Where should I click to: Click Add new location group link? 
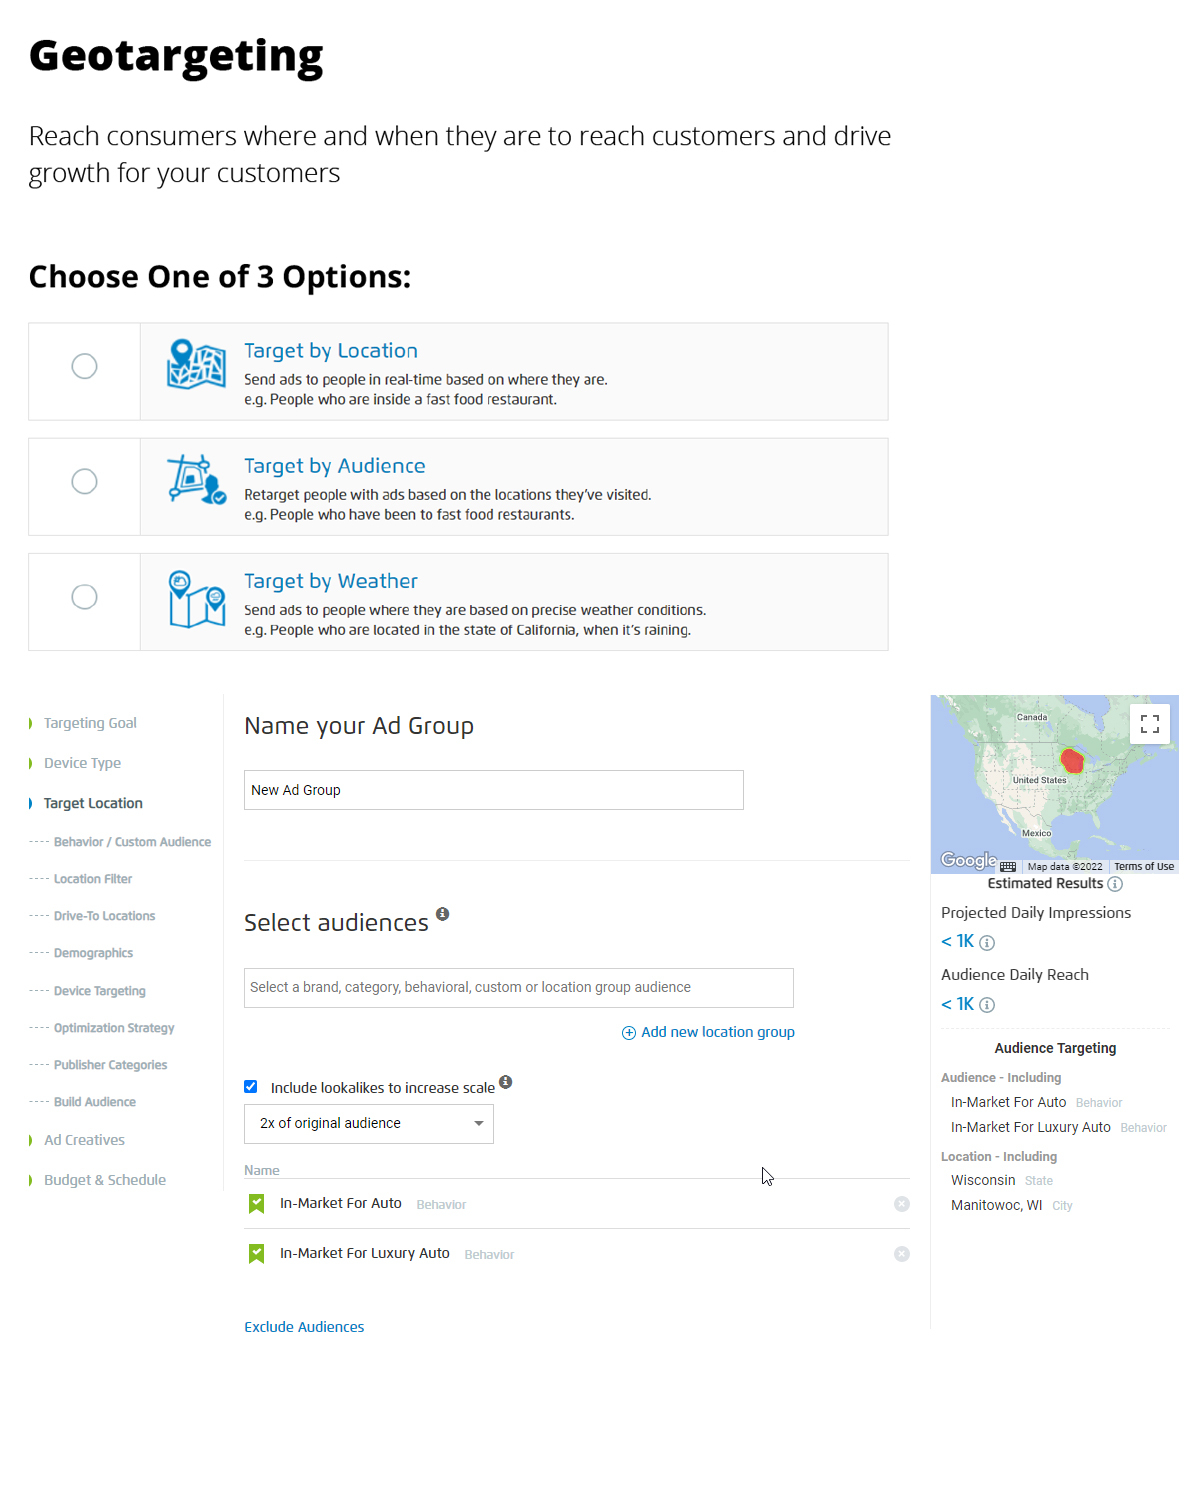pos(708,1032)
